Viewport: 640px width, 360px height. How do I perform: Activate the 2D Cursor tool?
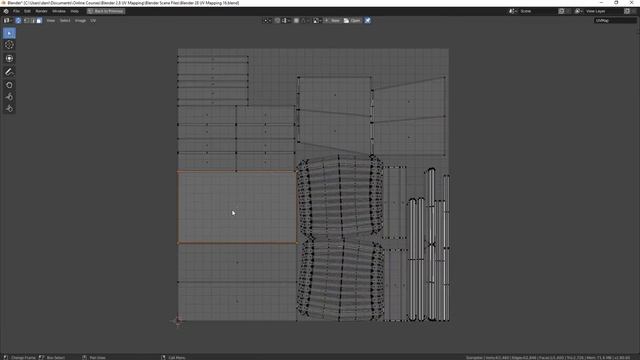[x=9, y=45]
